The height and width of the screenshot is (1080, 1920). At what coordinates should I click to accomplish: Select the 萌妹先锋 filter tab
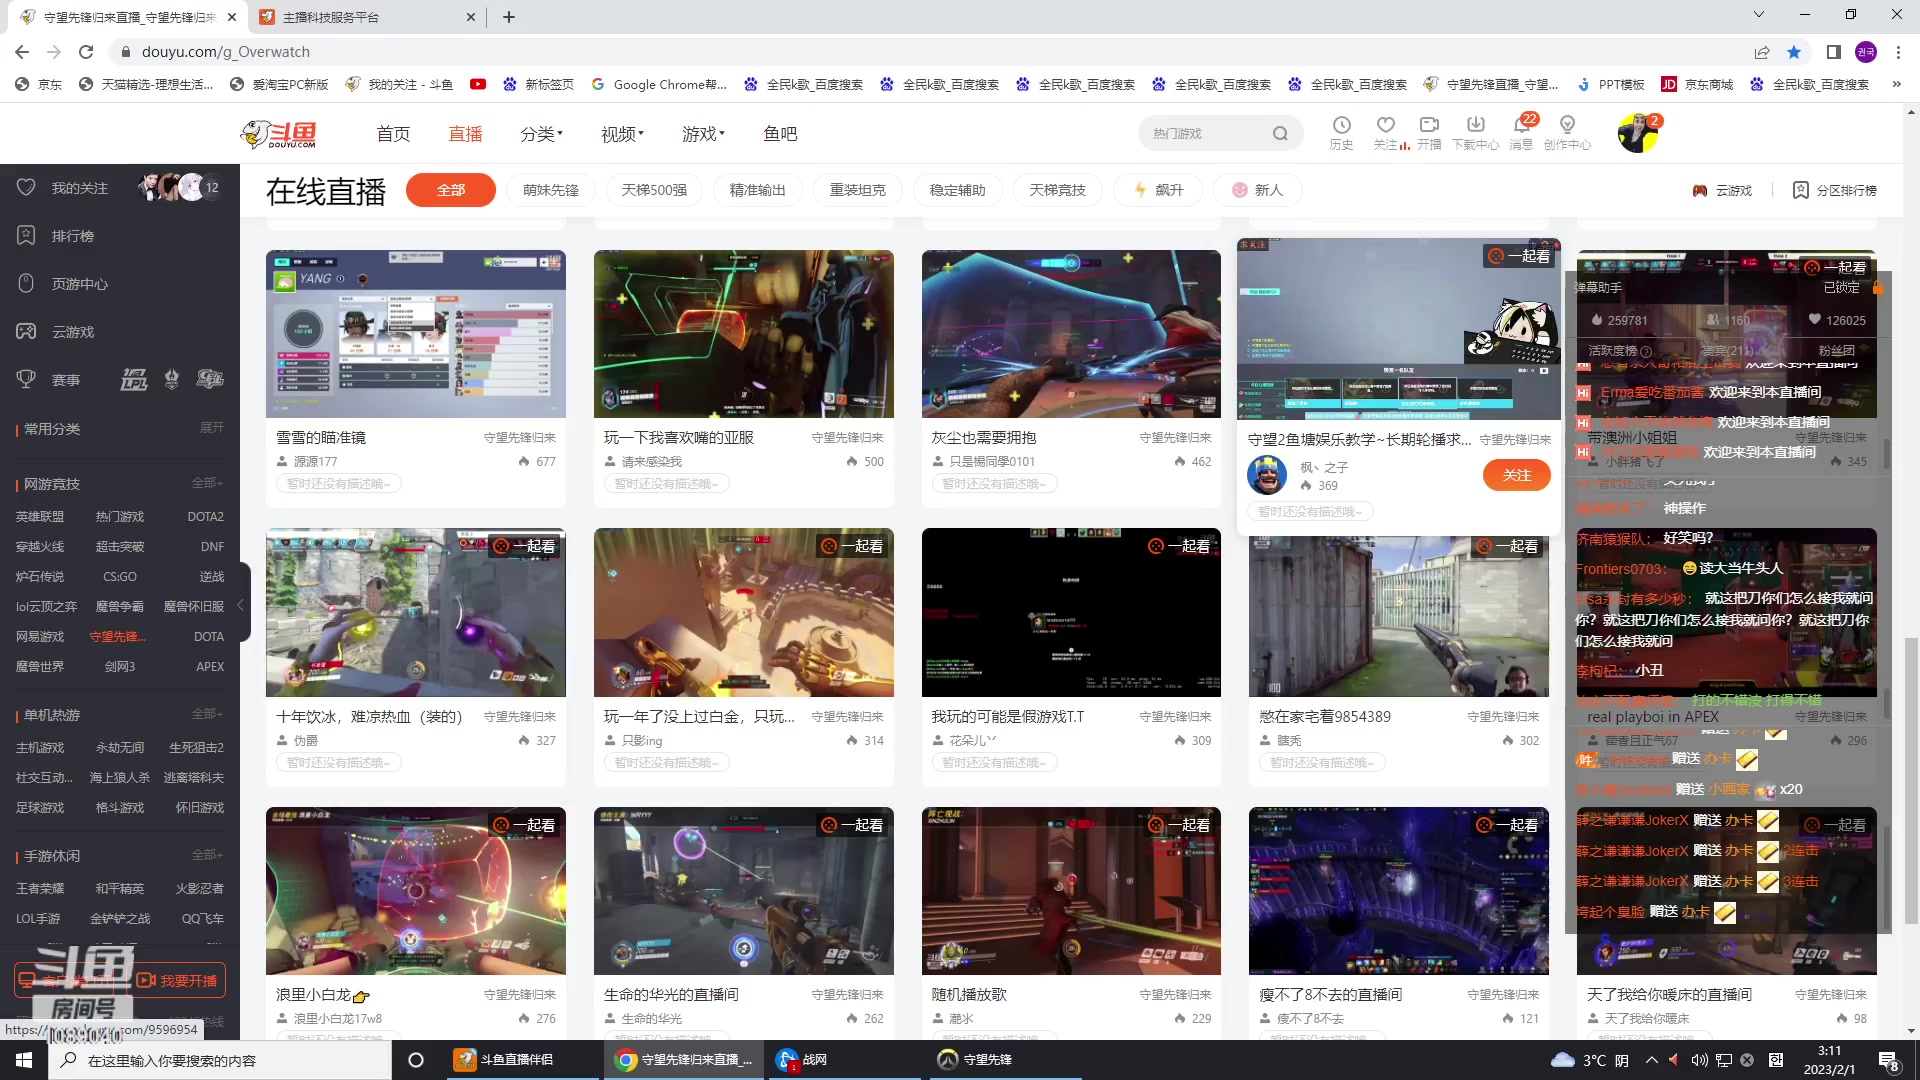pos(551,190)
